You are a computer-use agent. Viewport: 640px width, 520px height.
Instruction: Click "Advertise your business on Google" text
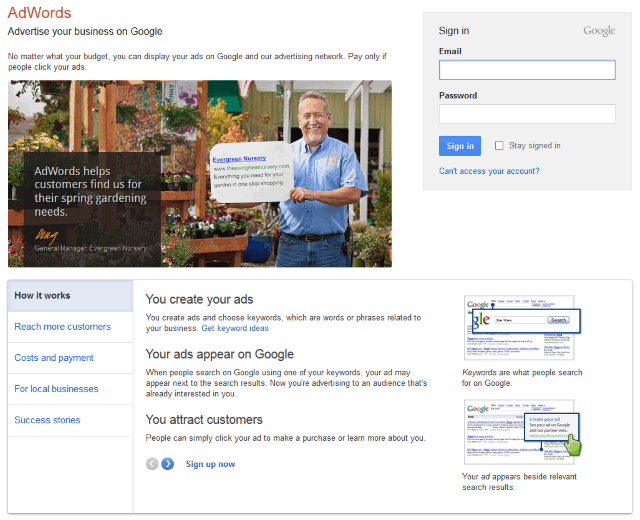pyautogui.click(x=85, y=31)
